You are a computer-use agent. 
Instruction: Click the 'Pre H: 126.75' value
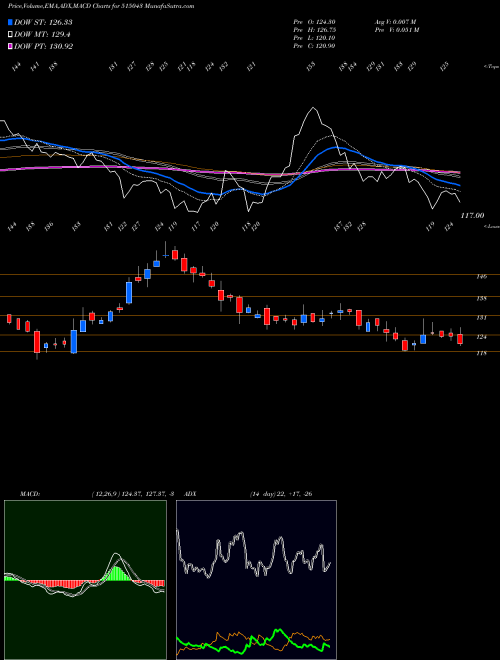314,30
